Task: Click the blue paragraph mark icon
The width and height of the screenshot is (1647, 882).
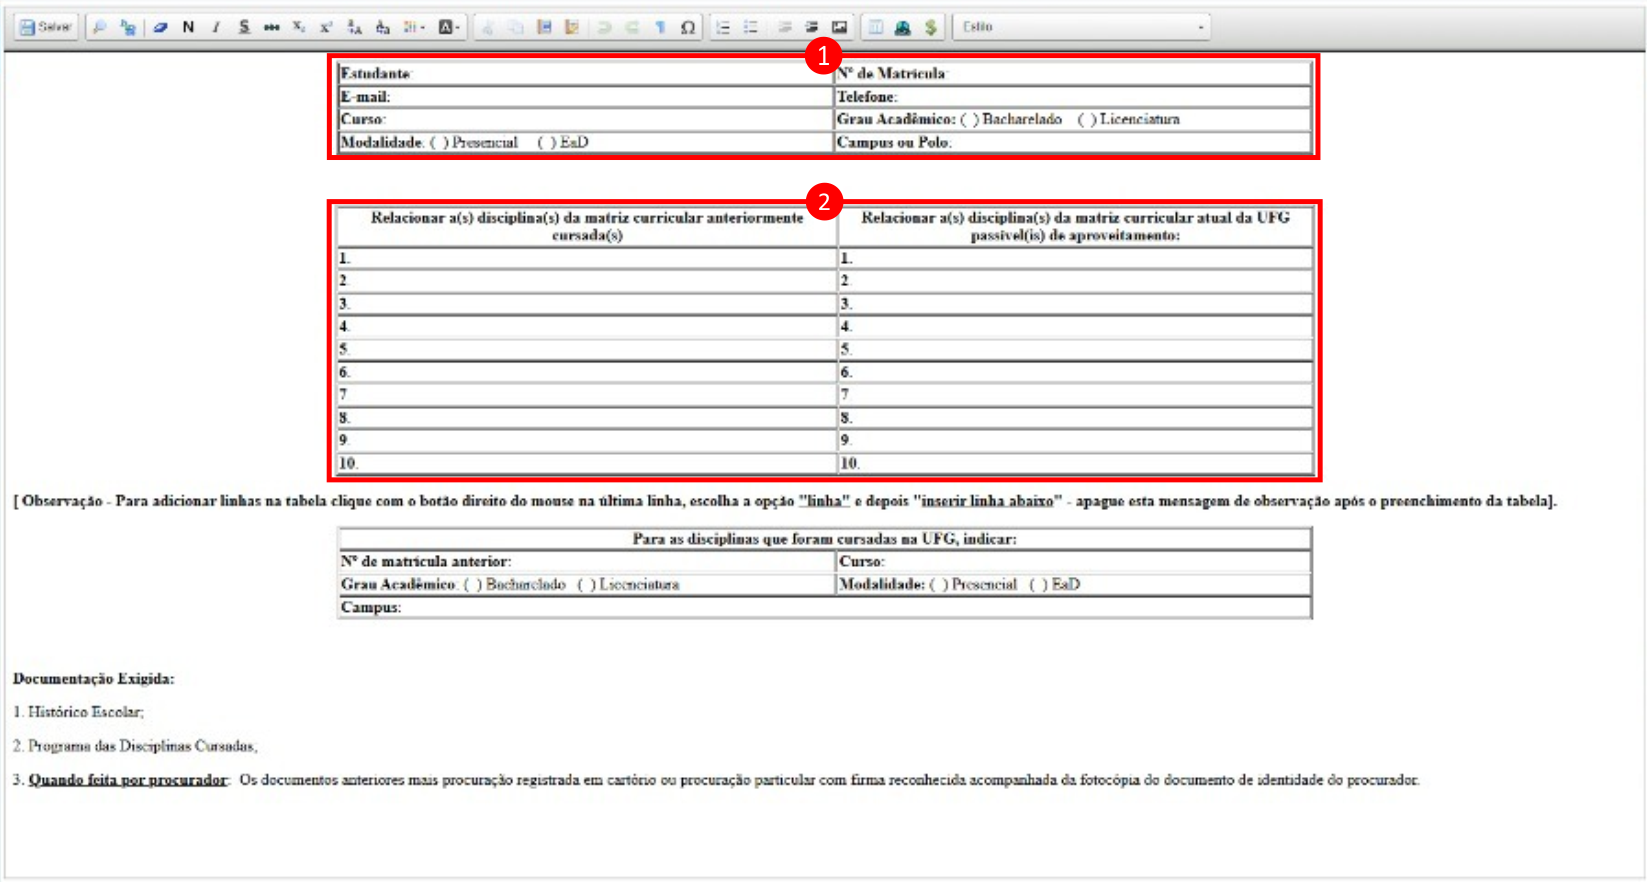Action: (660, 27)
